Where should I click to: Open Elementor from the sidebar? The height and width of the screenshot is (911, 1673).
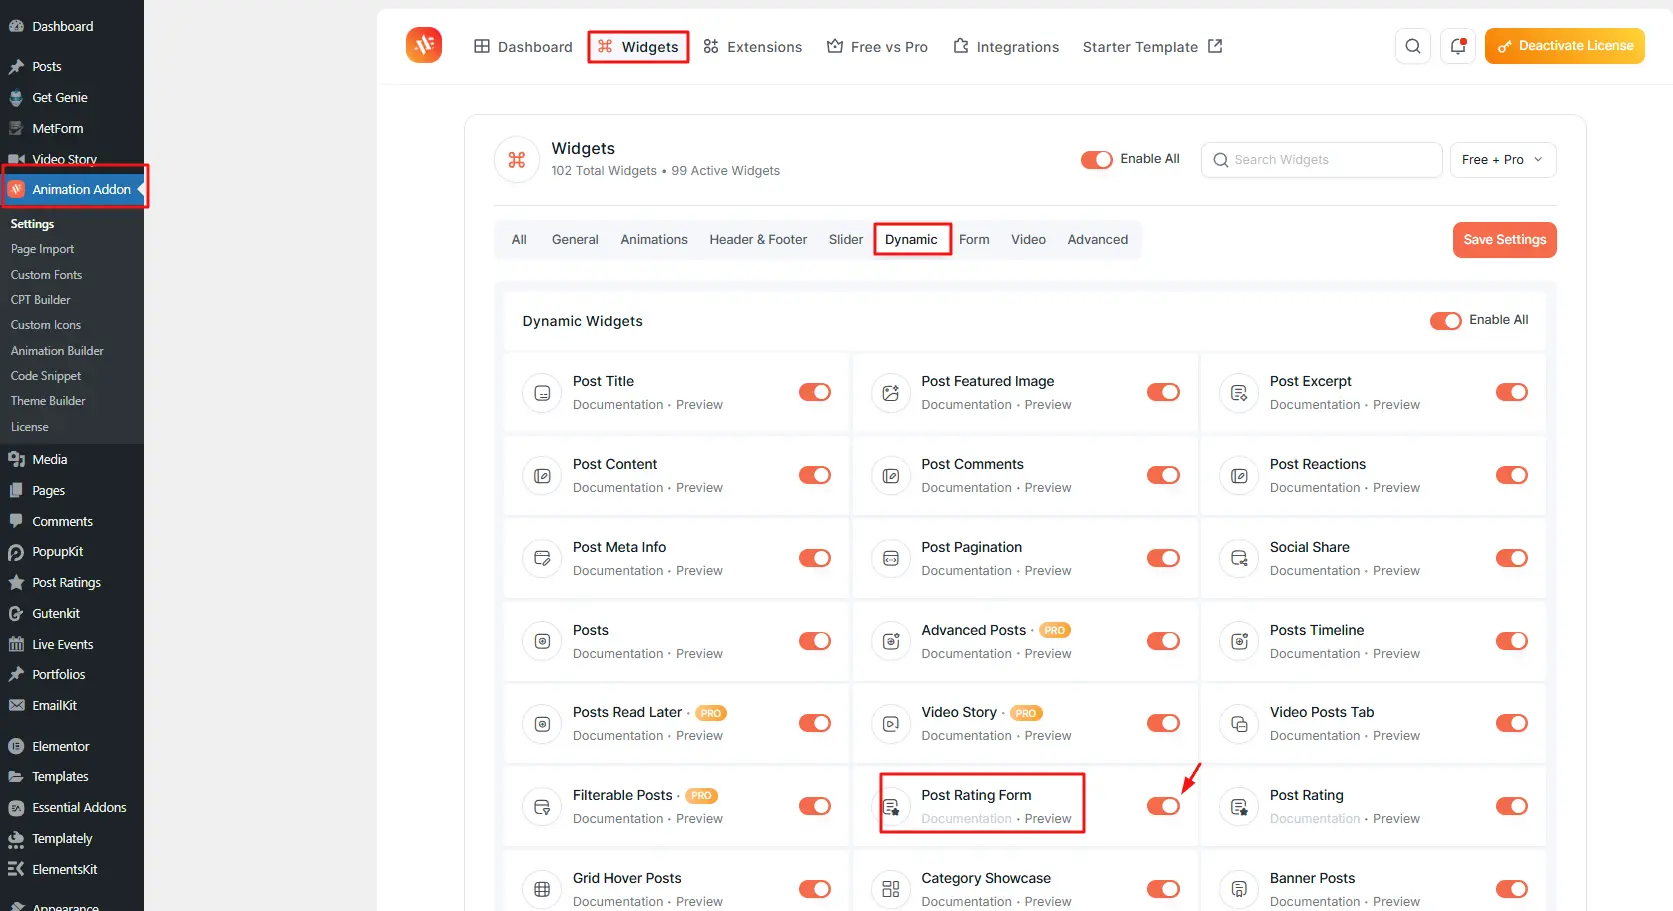(60, 746)
